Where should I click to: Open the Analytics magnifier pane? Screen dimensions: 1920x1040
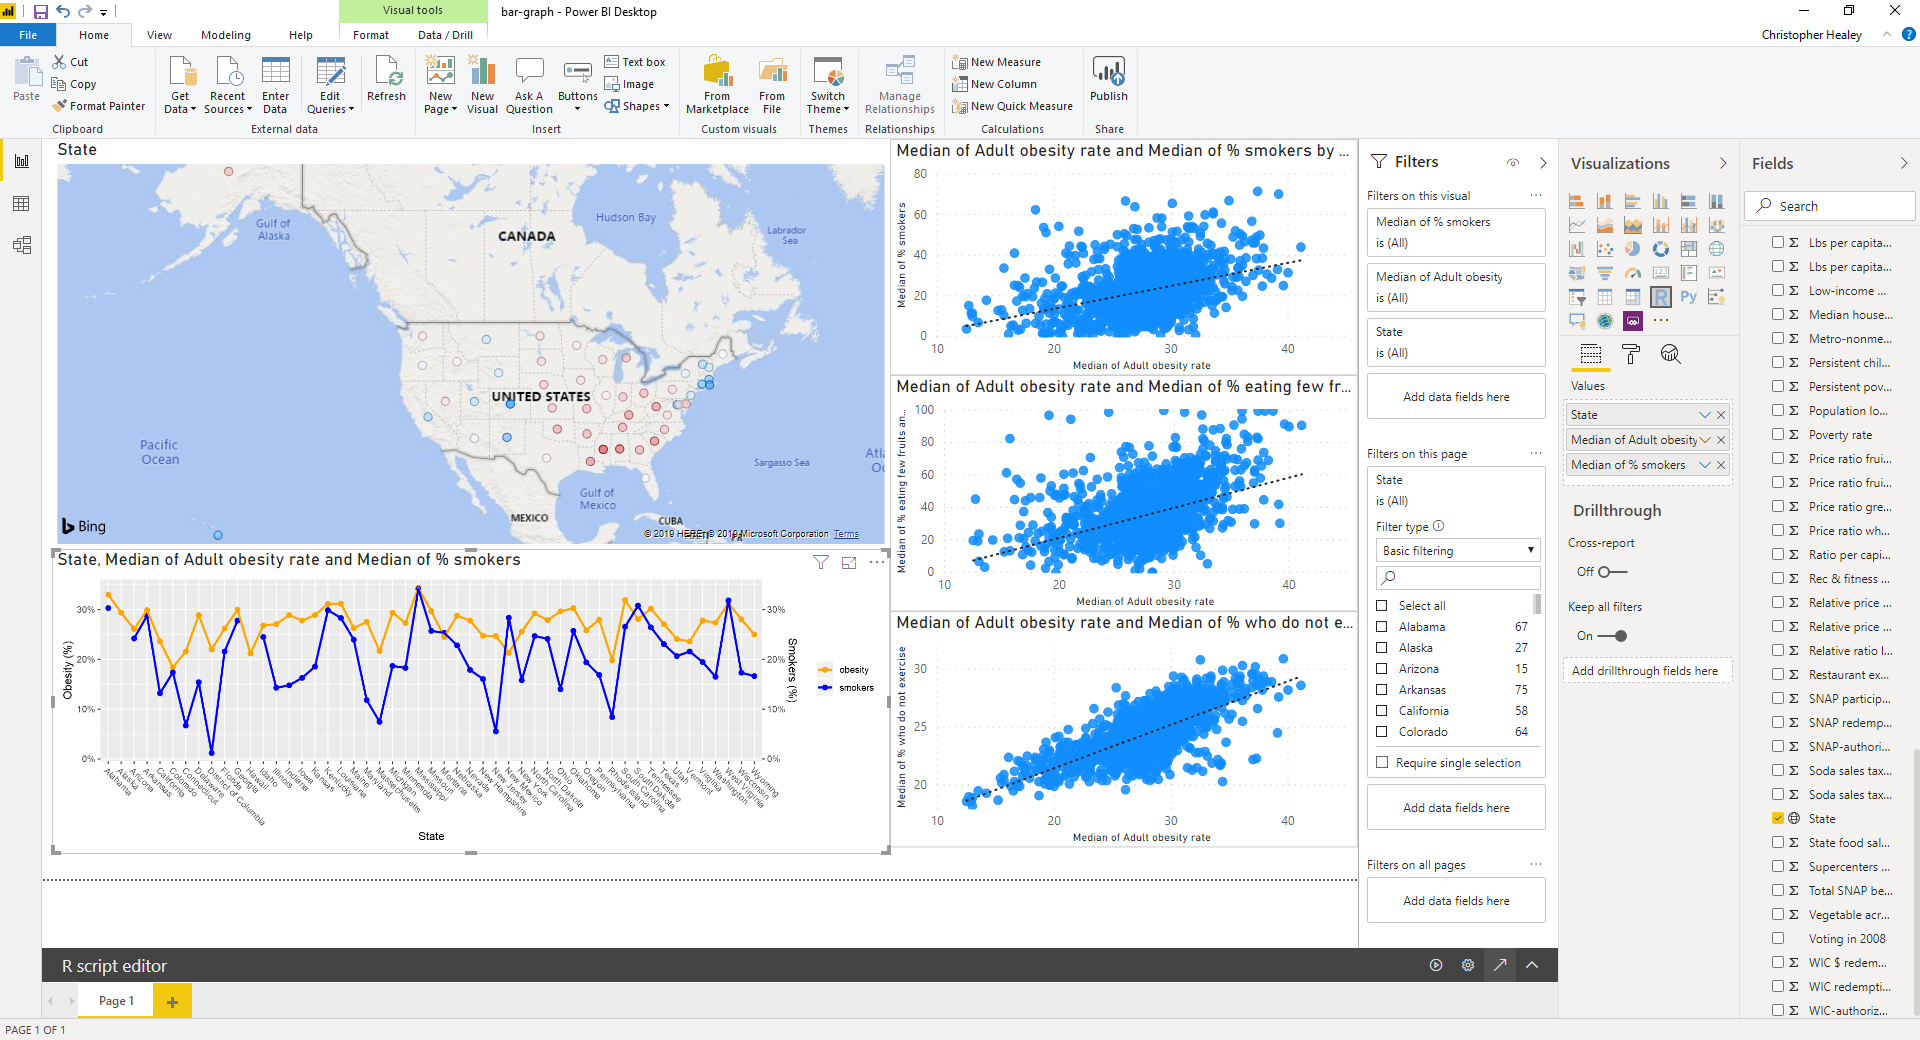point(1670,354)
